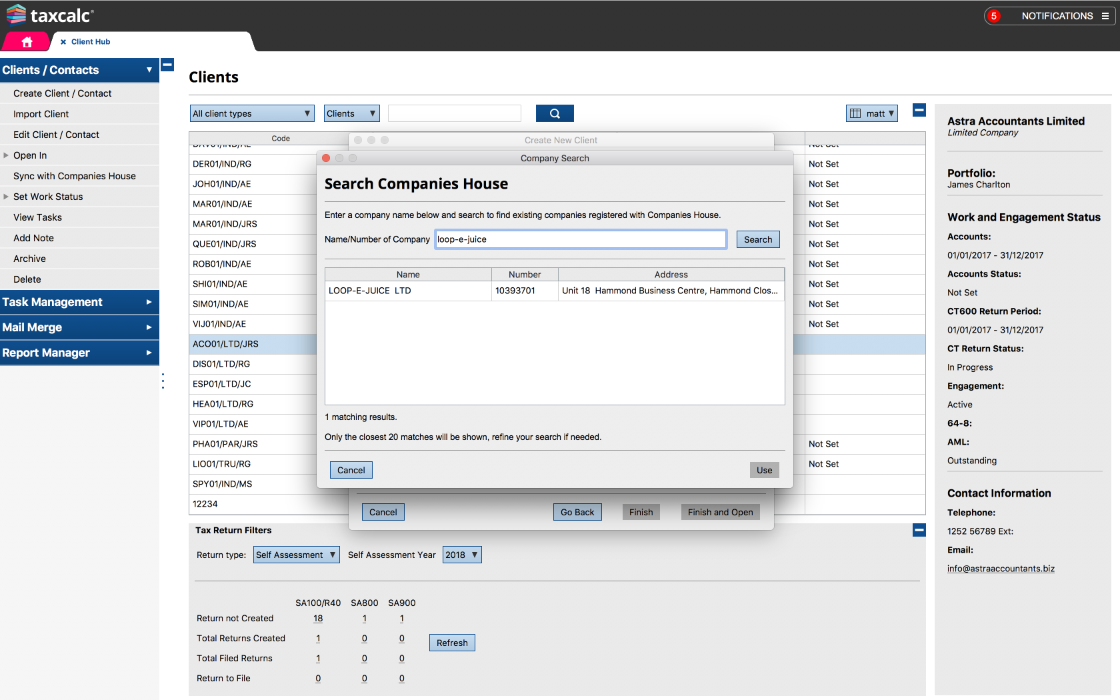This screenshot has height=700, width=1120.
Task: Open the matt column layout dropdown
Action: coord(872,114)
